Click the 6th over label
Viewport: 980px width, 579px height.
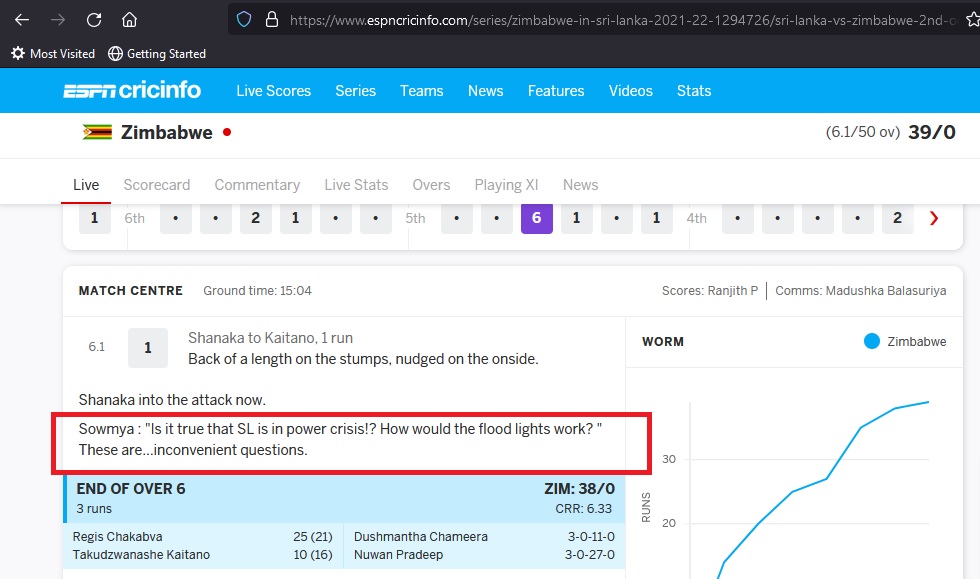(x=134, y=218)
